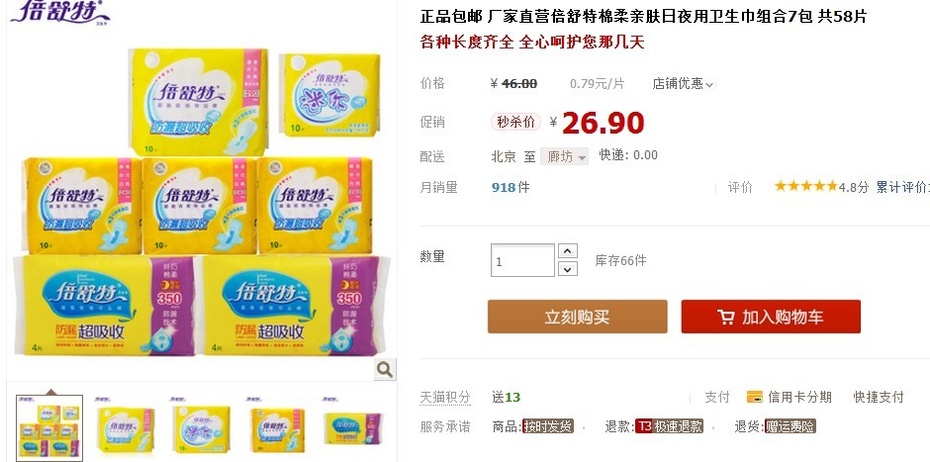Viewport: 930px width, 462px height.
Task: Click the 天猫积分 label link
Action: [x=445, y=397]
